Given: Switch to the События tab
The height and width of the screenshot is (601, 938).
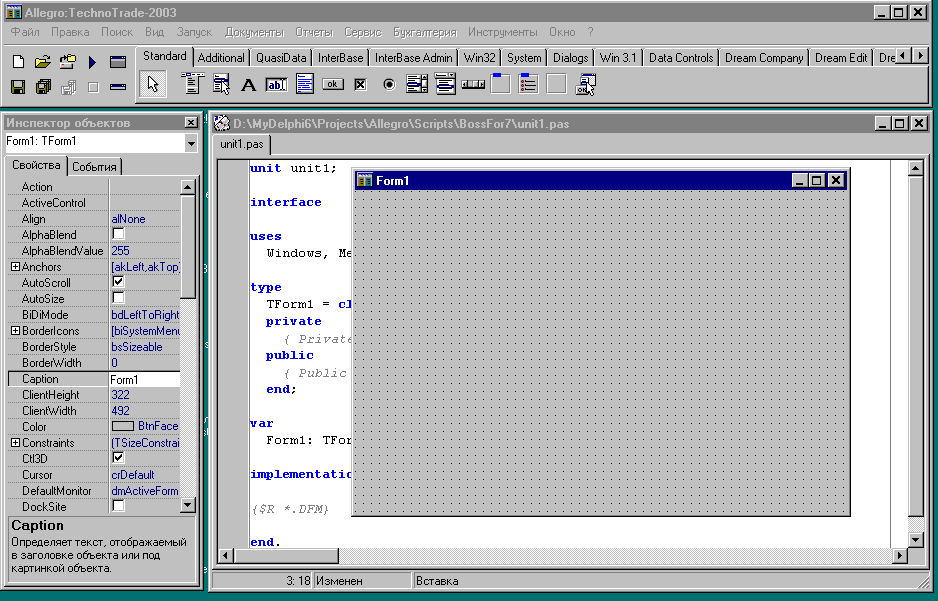Looking at the screenshot, I should [x=95, y=167].
